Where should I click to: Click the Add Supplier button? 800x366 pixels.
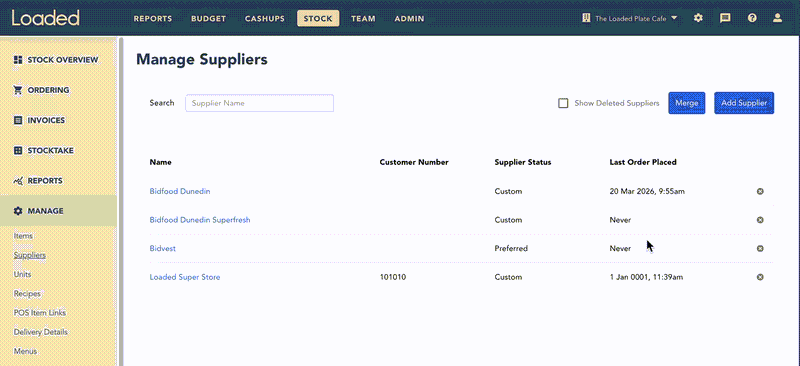[744, 103]
